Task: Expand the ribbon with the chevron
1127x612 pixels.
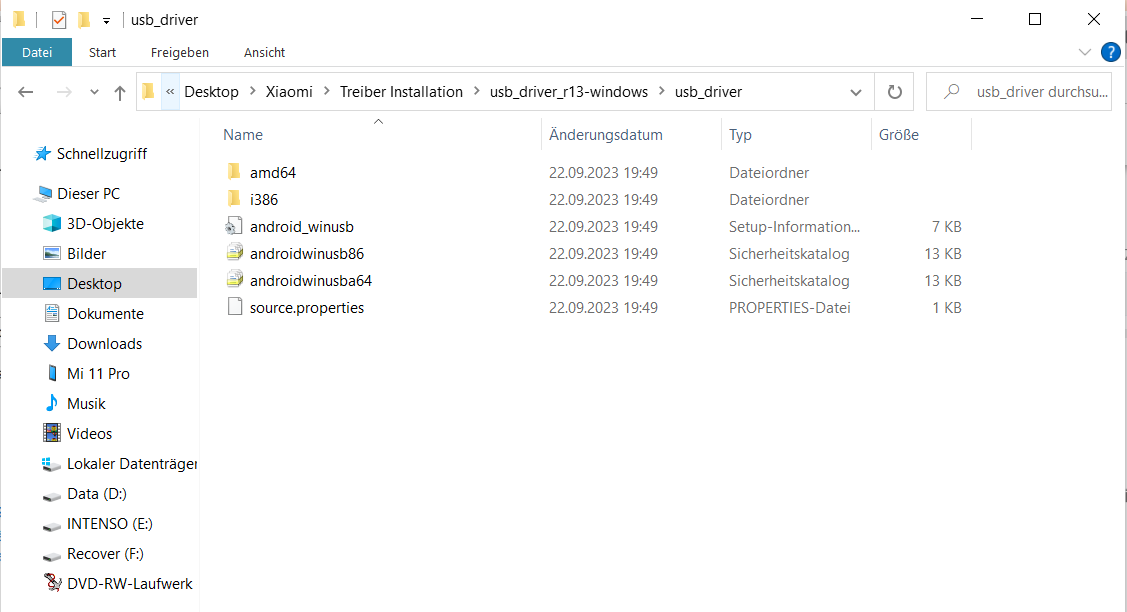Action: 1085,52
